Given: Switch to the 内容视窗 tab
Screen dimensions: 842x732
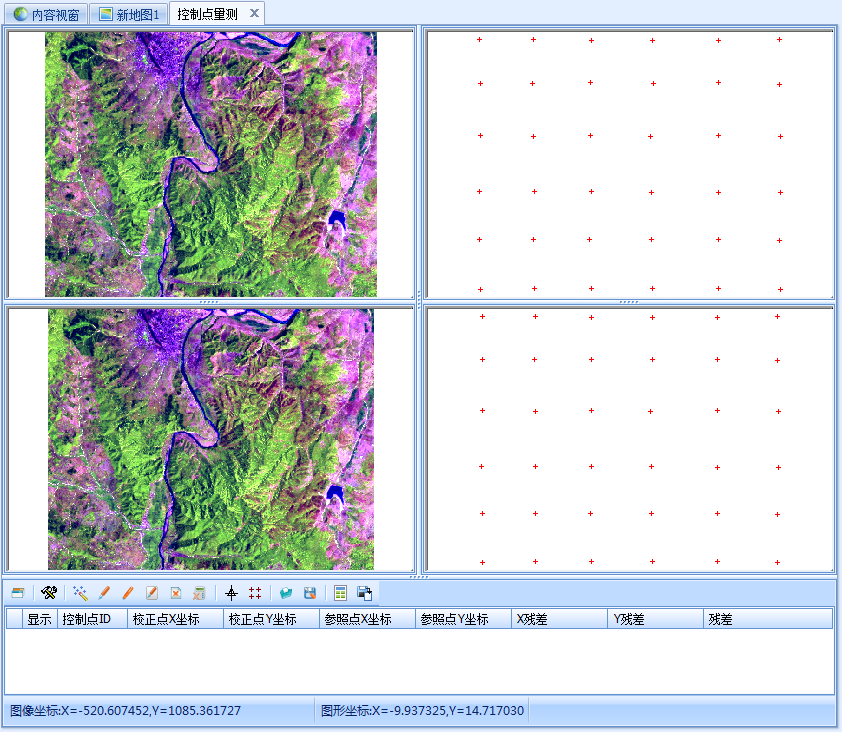Looking at the screenshot, I should click(46, 14).
